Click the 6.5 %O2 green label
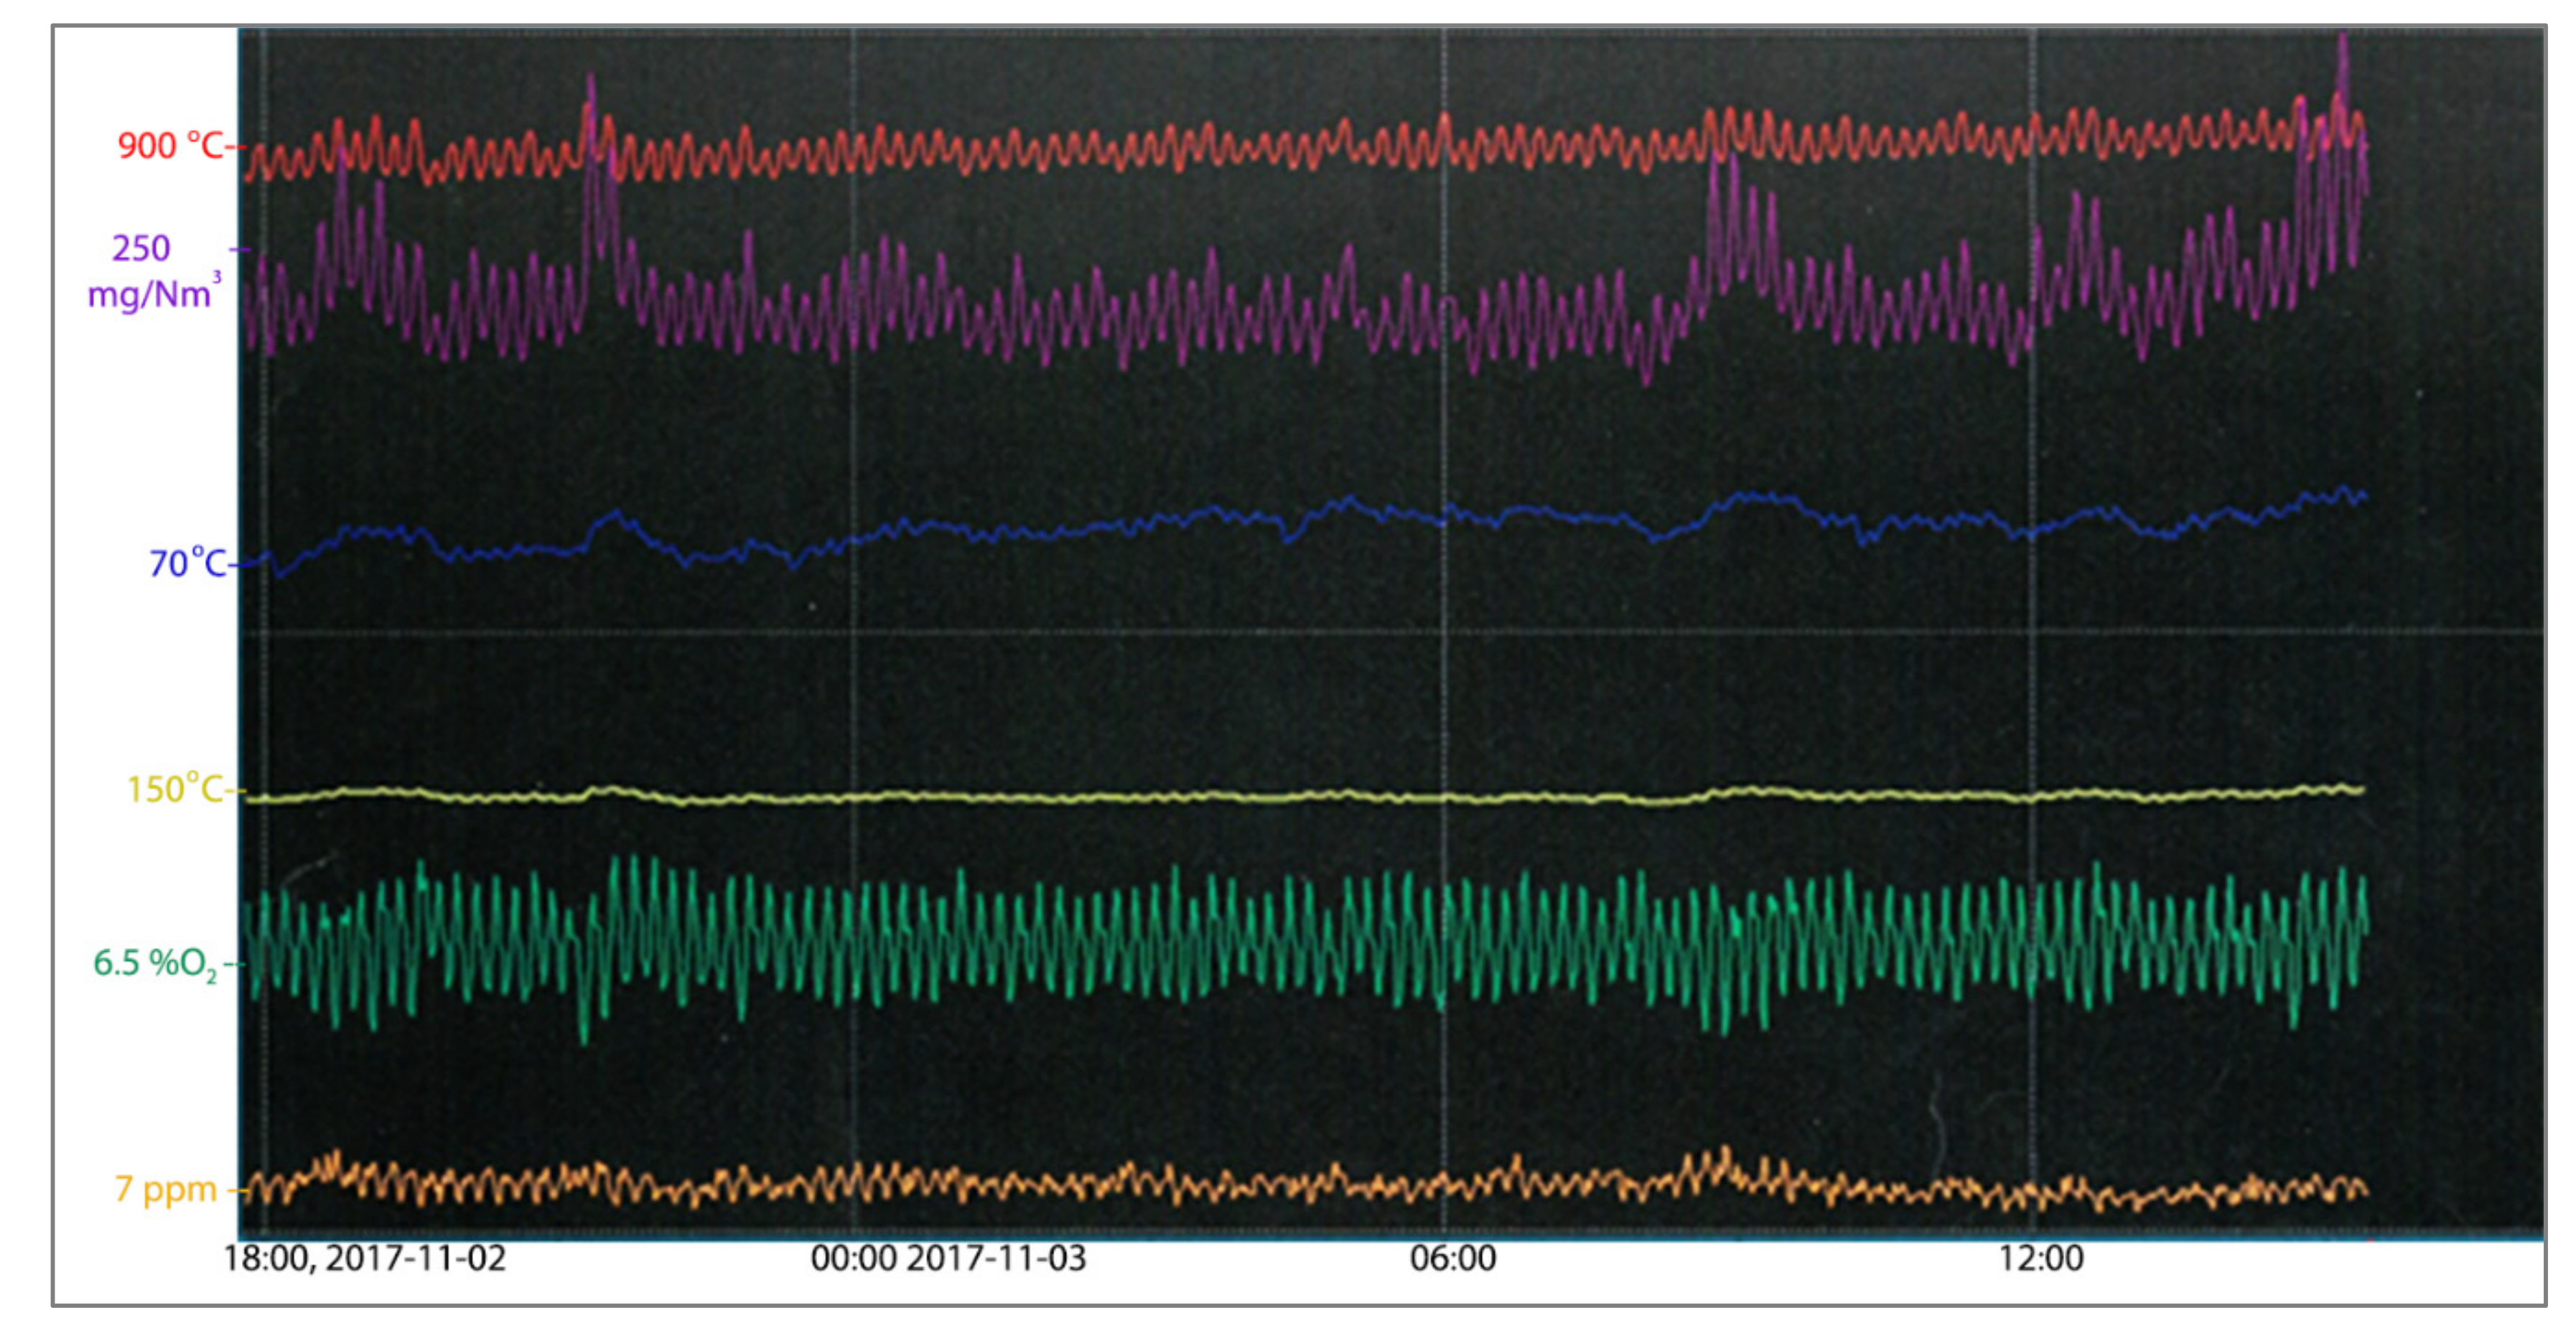The height and width of the screenshot is (1338, 2576). pos(155,963)
